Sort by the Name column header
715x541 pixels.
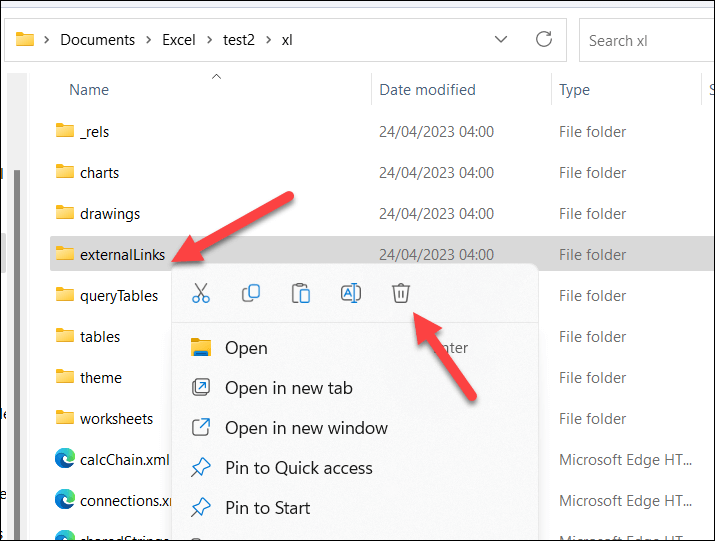click(89, 90)
